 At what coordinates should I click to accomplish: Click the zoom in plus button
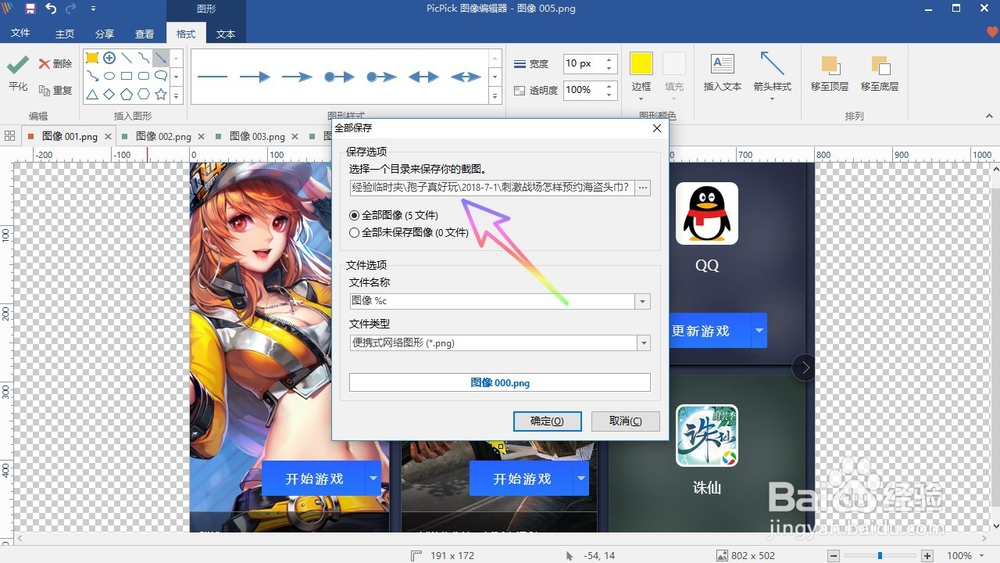pos(927,555)
